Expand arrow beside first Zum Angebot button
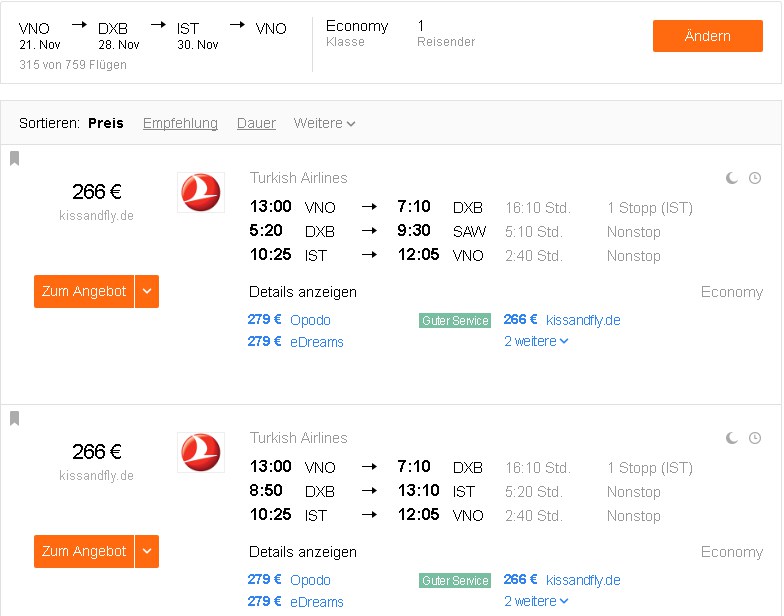 tap(147, 291)
